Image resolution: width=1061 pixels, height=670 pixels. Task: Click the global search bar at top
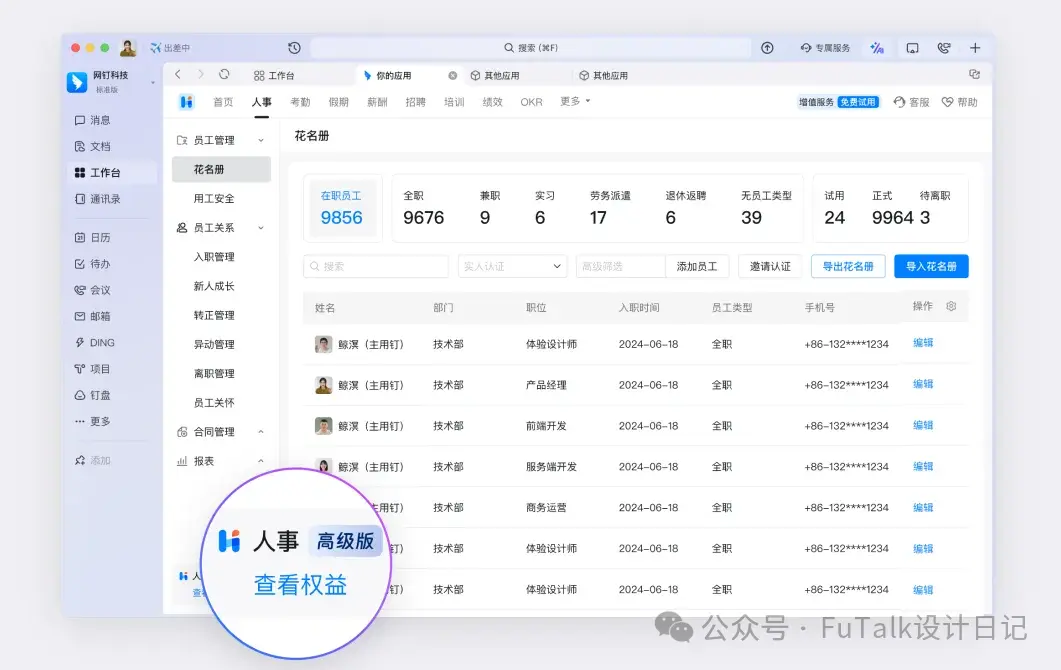tap(530, 48)
